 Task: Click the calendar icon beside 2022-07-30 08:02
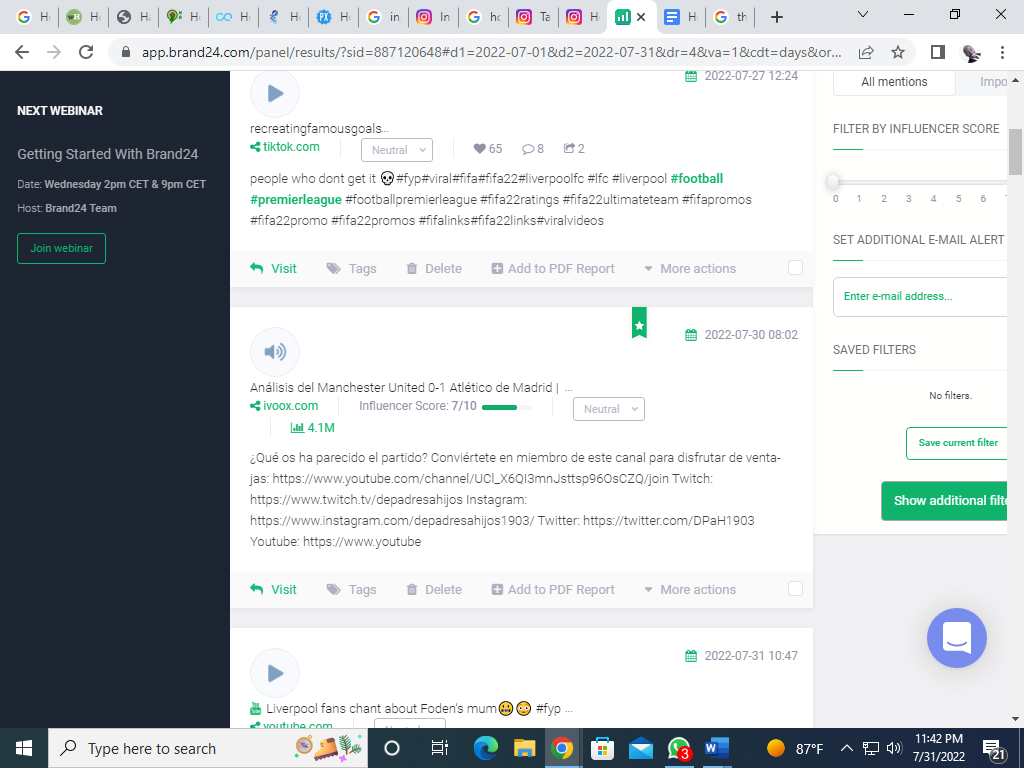pyautogui.click(x=691, y=335)
